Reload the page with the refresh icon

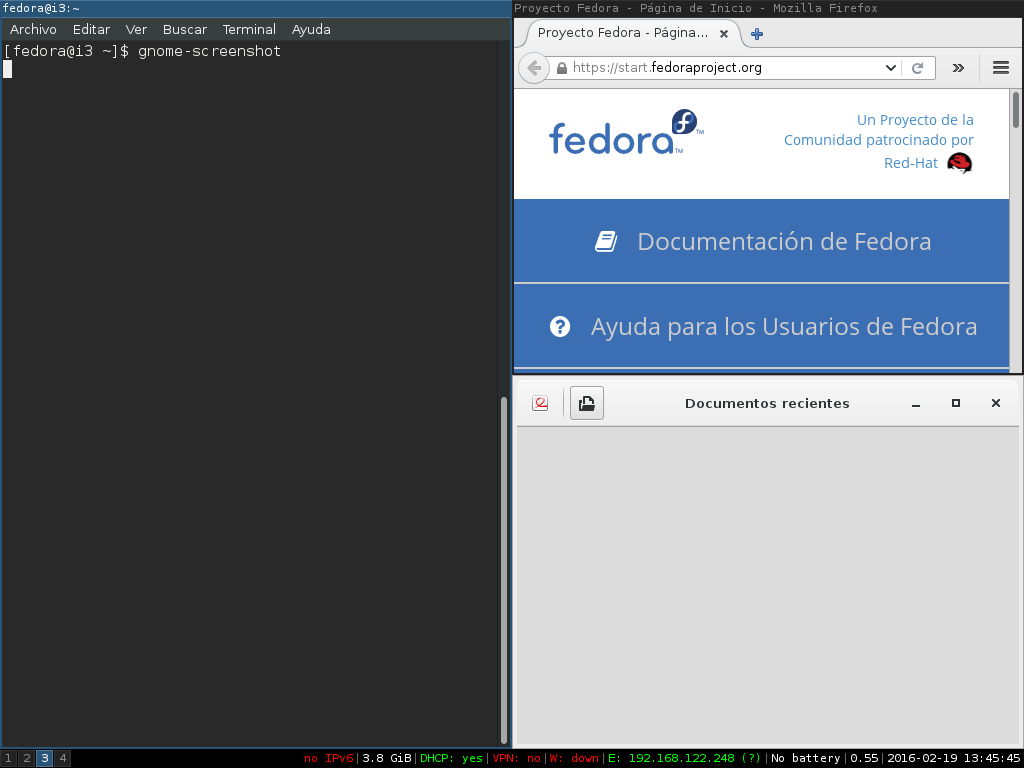coord(918,68)
